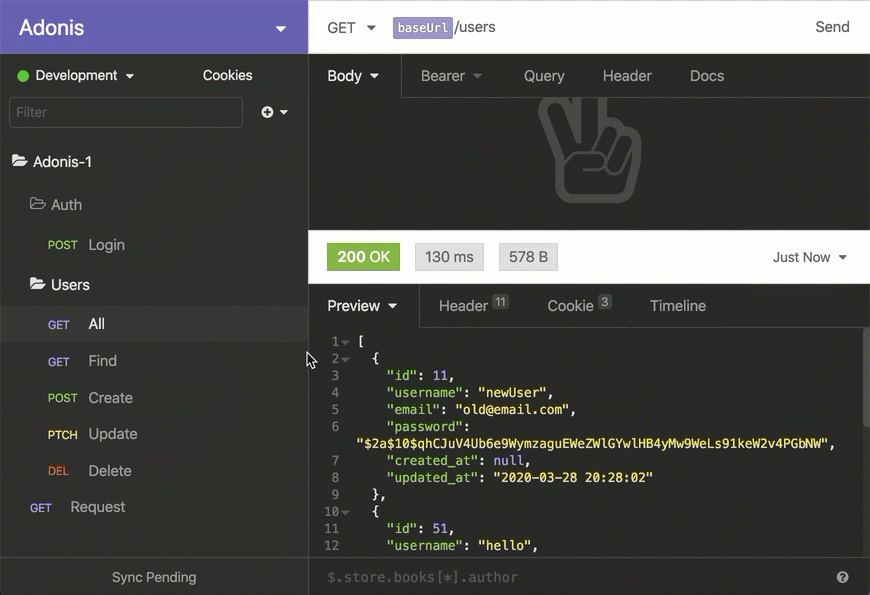Click the 578 B response size badge
The width and height of the screenshot is (870, 595).
[528, 257]
